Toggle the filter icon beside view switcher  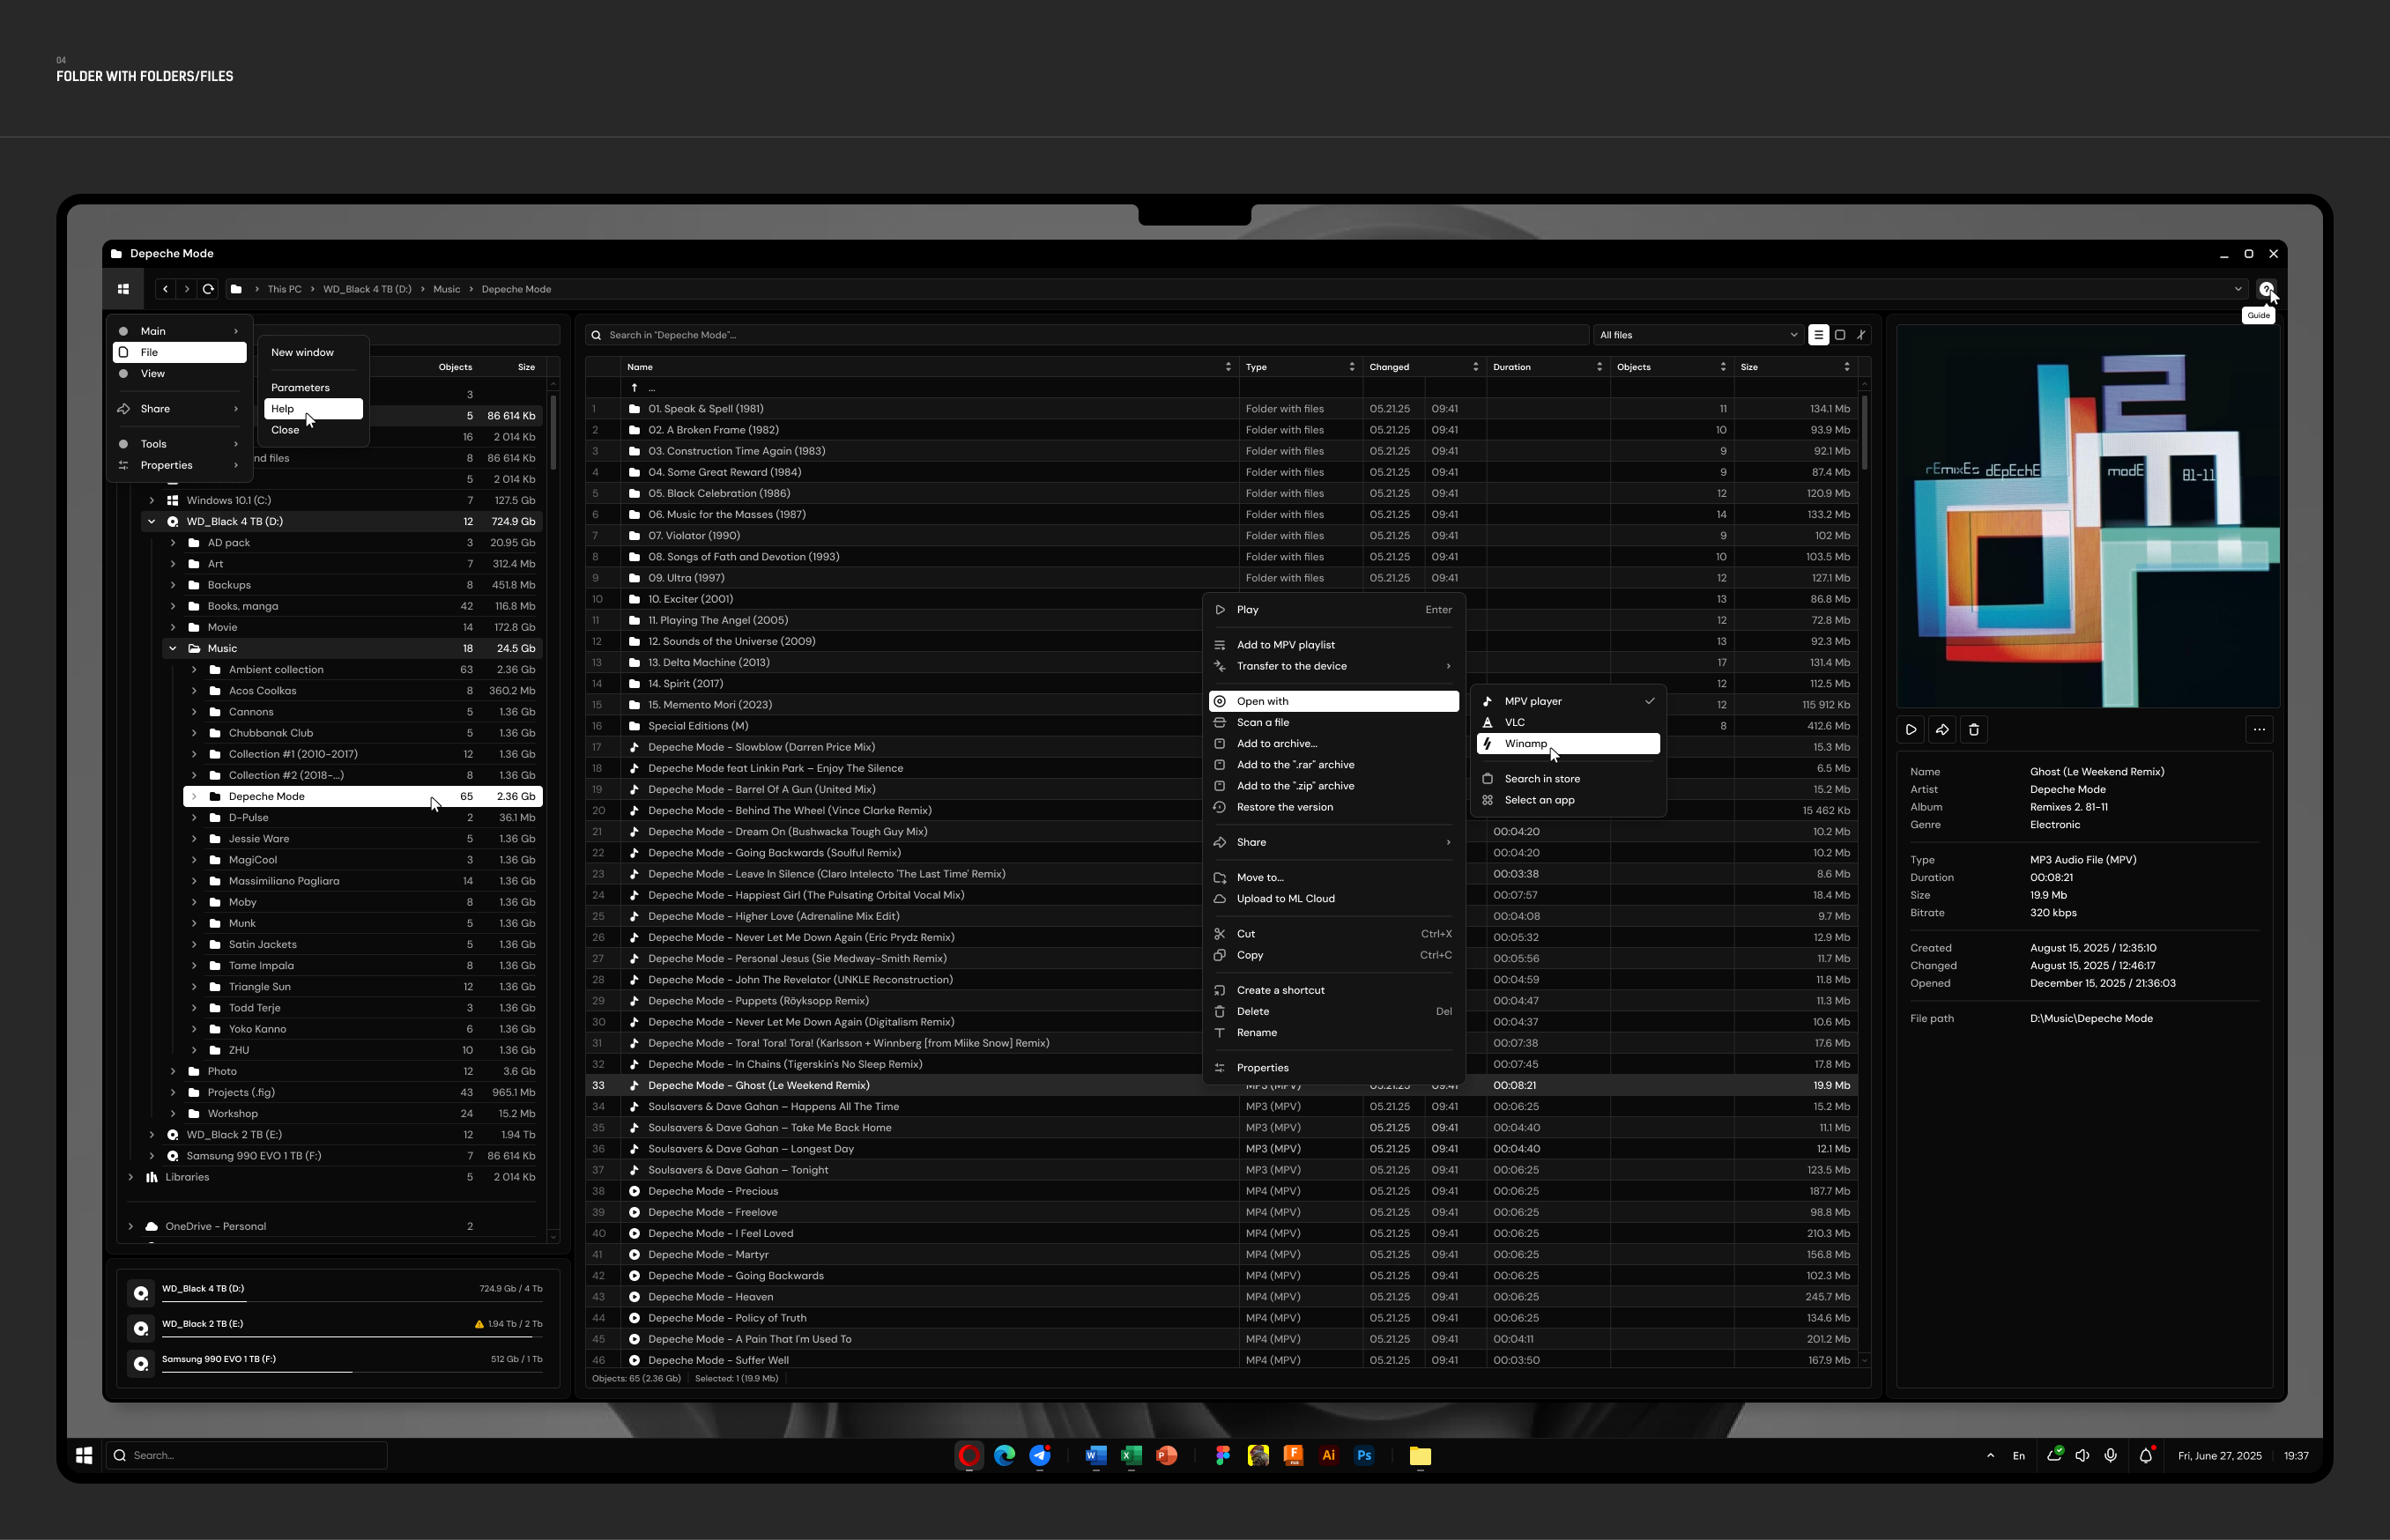point(1861,335)
